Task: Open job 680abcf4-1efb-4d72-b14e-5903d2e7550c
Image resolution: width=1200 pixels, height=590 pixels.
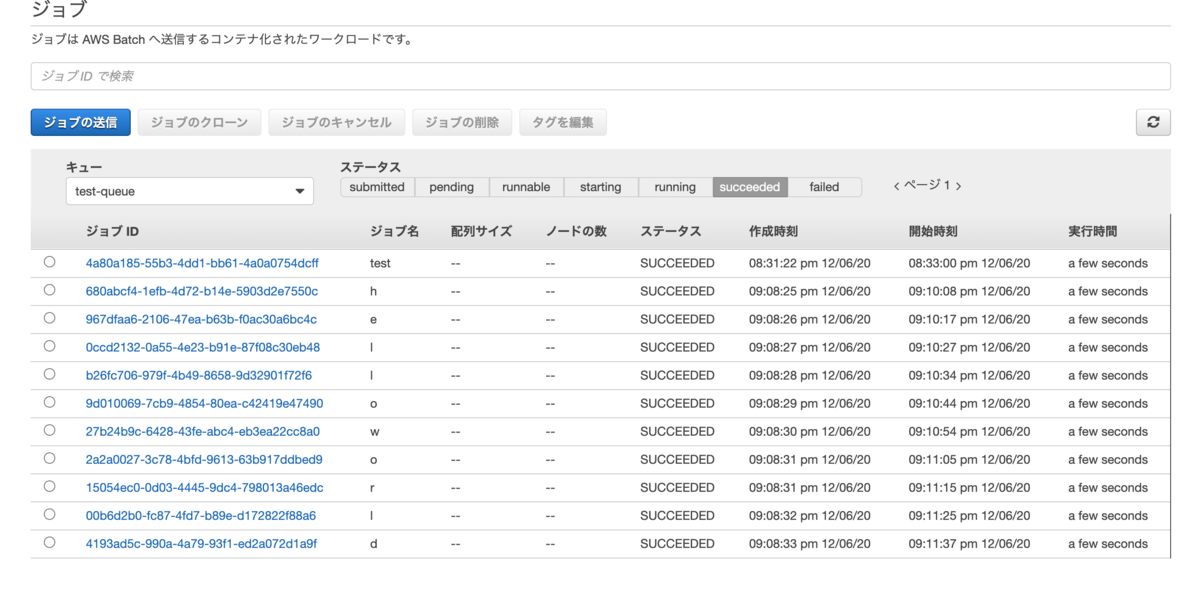Action: (202, 291)
